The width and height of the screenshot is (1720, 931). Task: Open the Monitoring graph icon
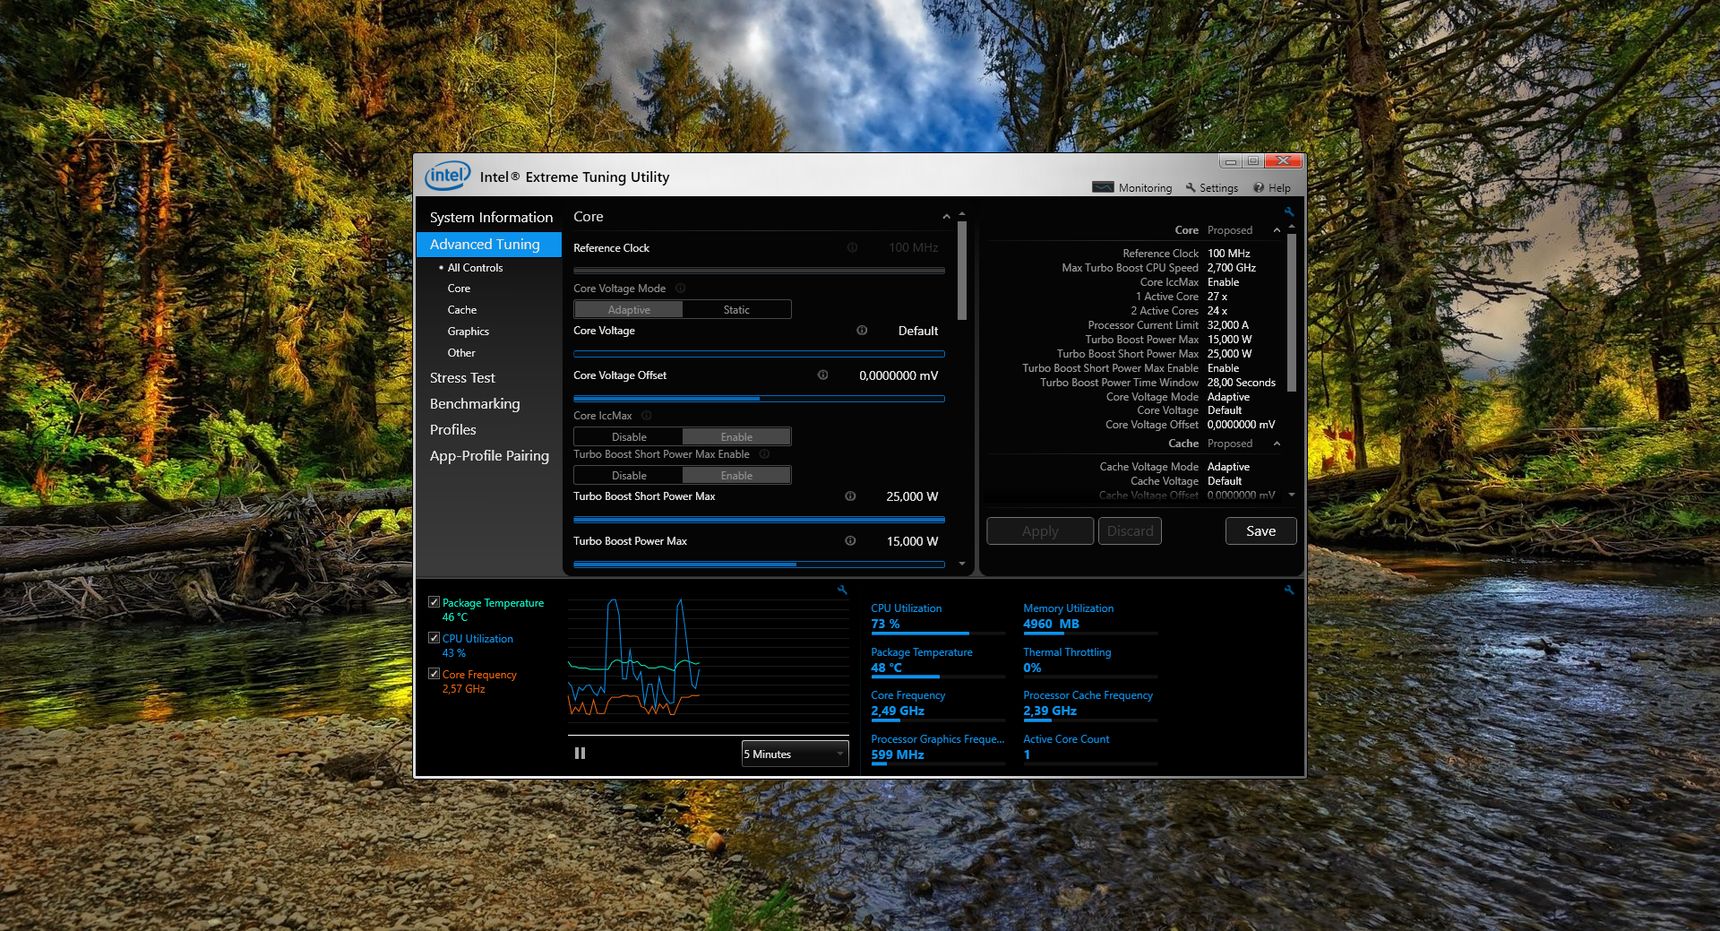point(1103,187)
